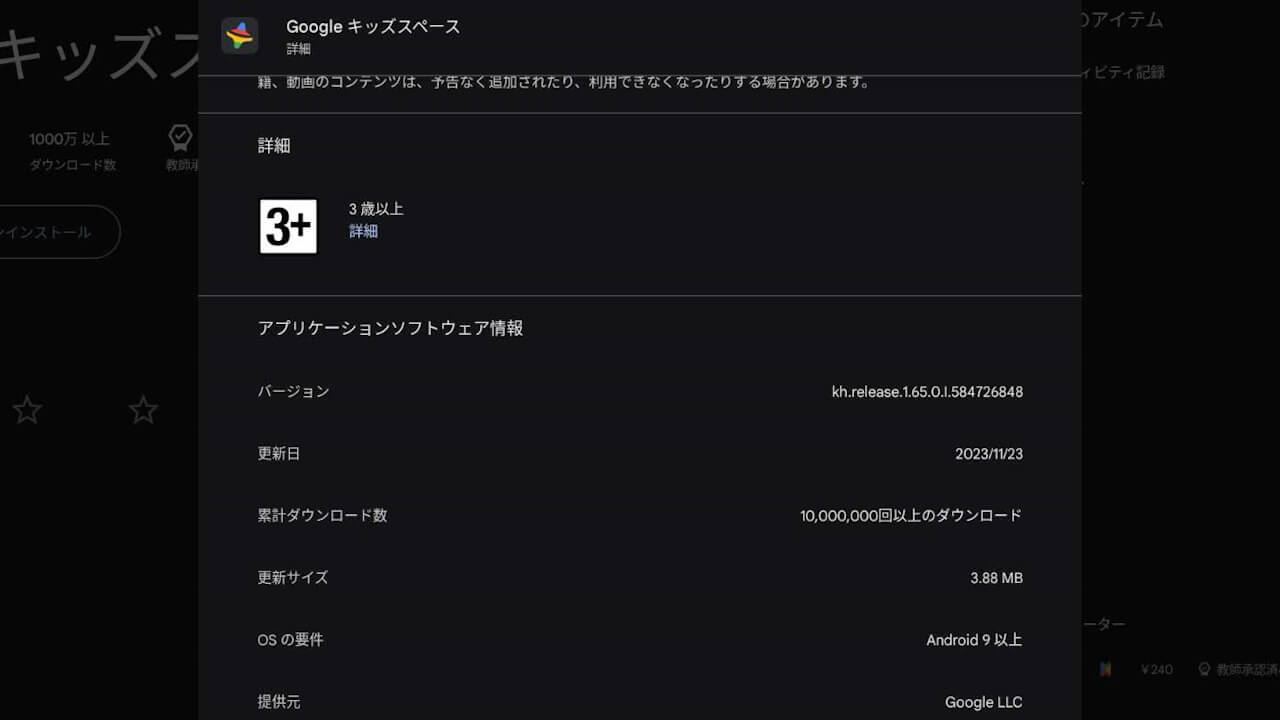The image size is (1280, 720).
Task: Click the 提供元 Google LLC value
Action: tap(984, 702)
